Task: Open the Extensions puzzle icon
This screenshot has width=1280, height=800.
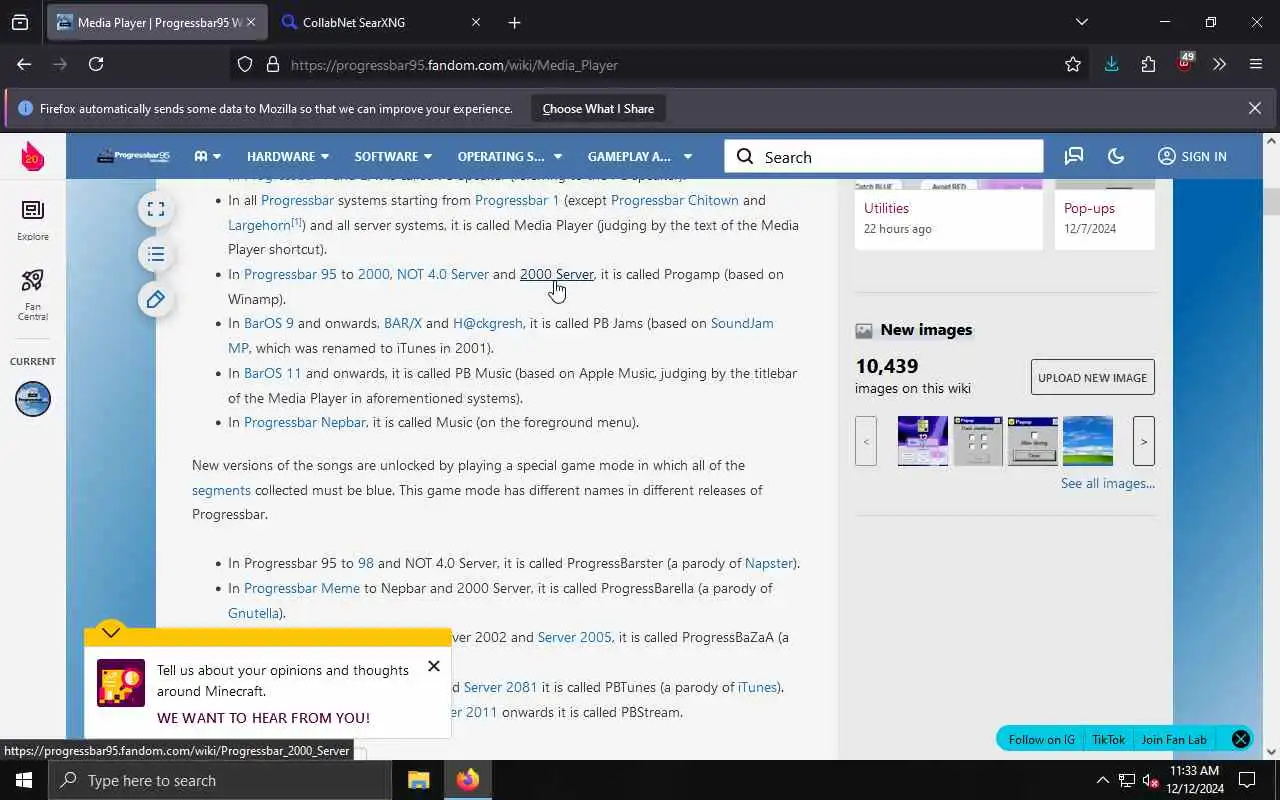Action: 1148,64
